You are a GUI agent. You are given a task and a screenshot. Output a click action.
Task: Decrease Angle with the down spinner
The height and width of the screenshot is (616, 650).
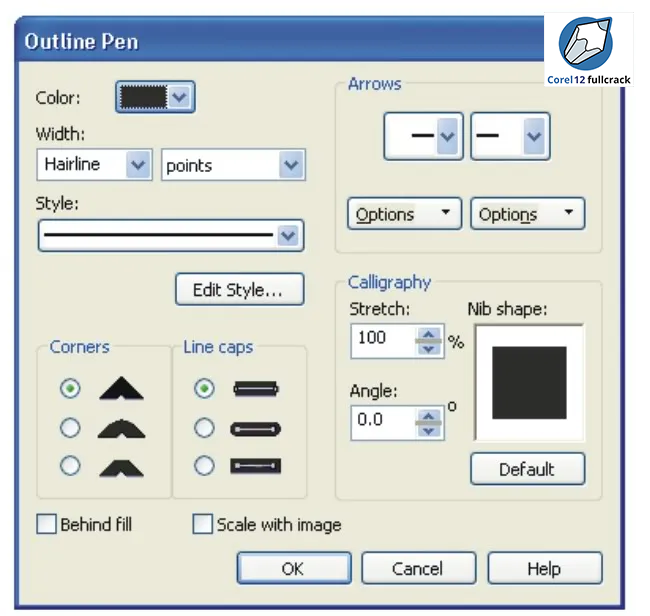click(x=429, y=431)
